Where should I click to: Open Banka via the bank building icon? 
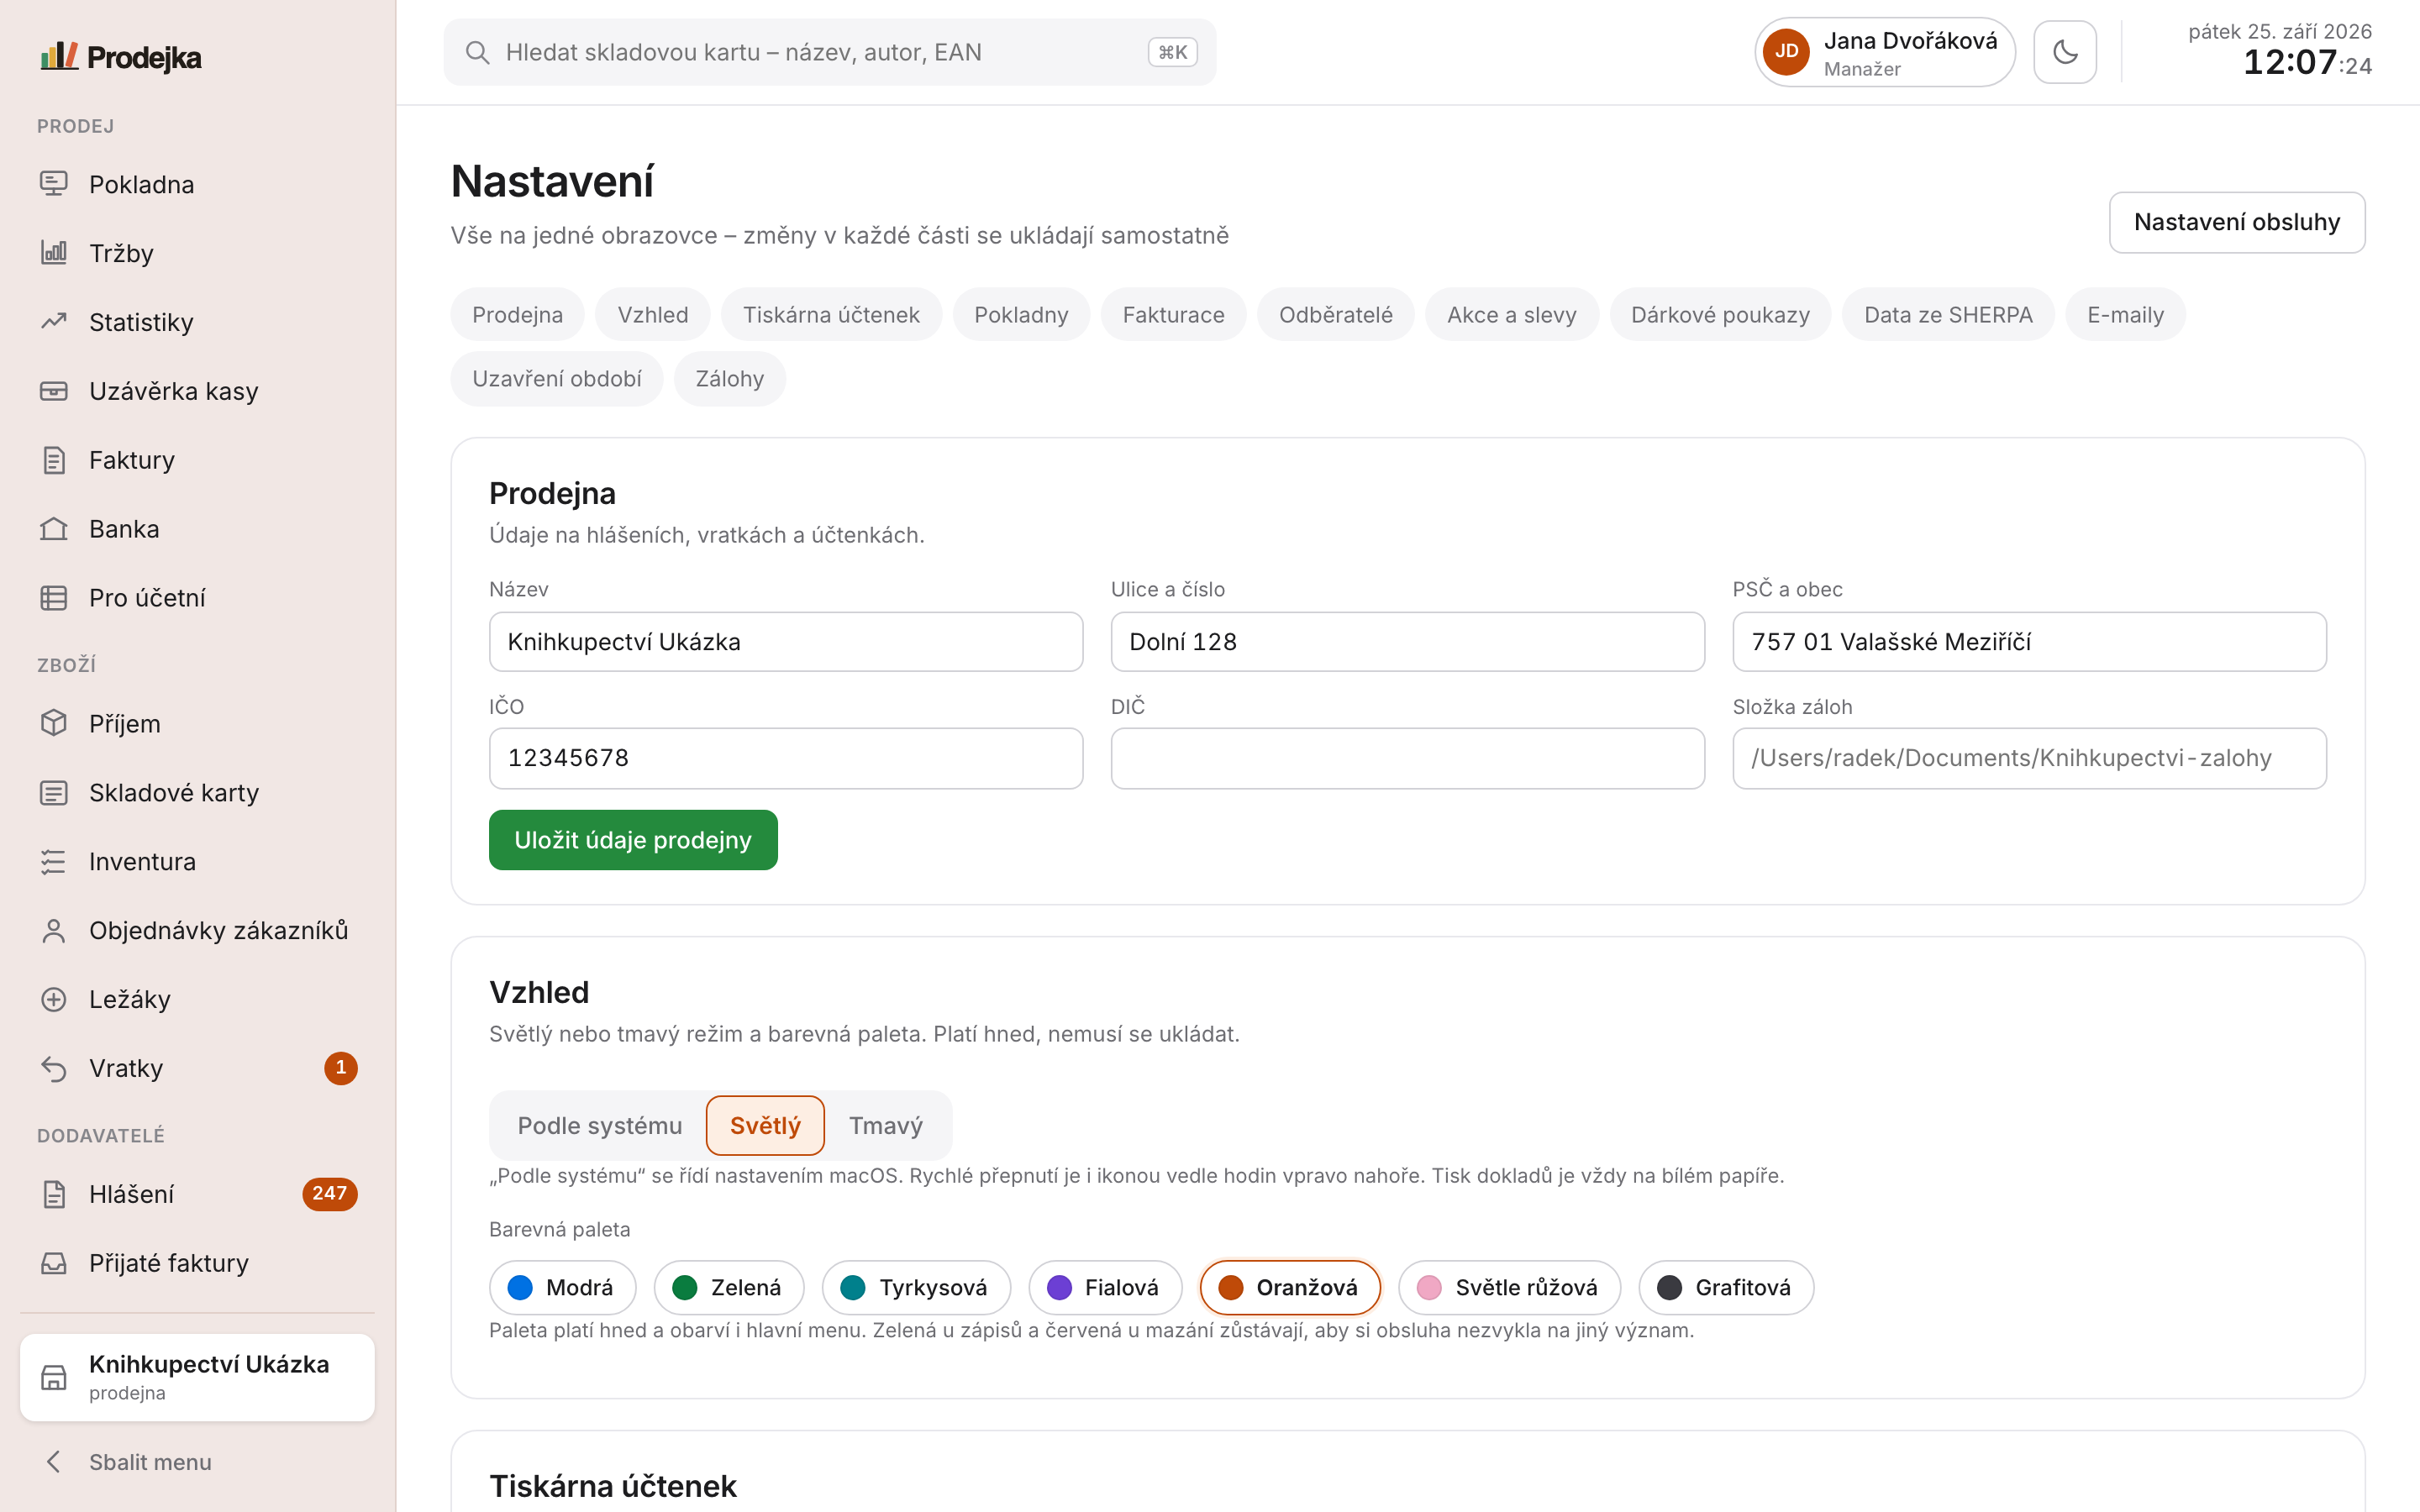click(53, 529)
